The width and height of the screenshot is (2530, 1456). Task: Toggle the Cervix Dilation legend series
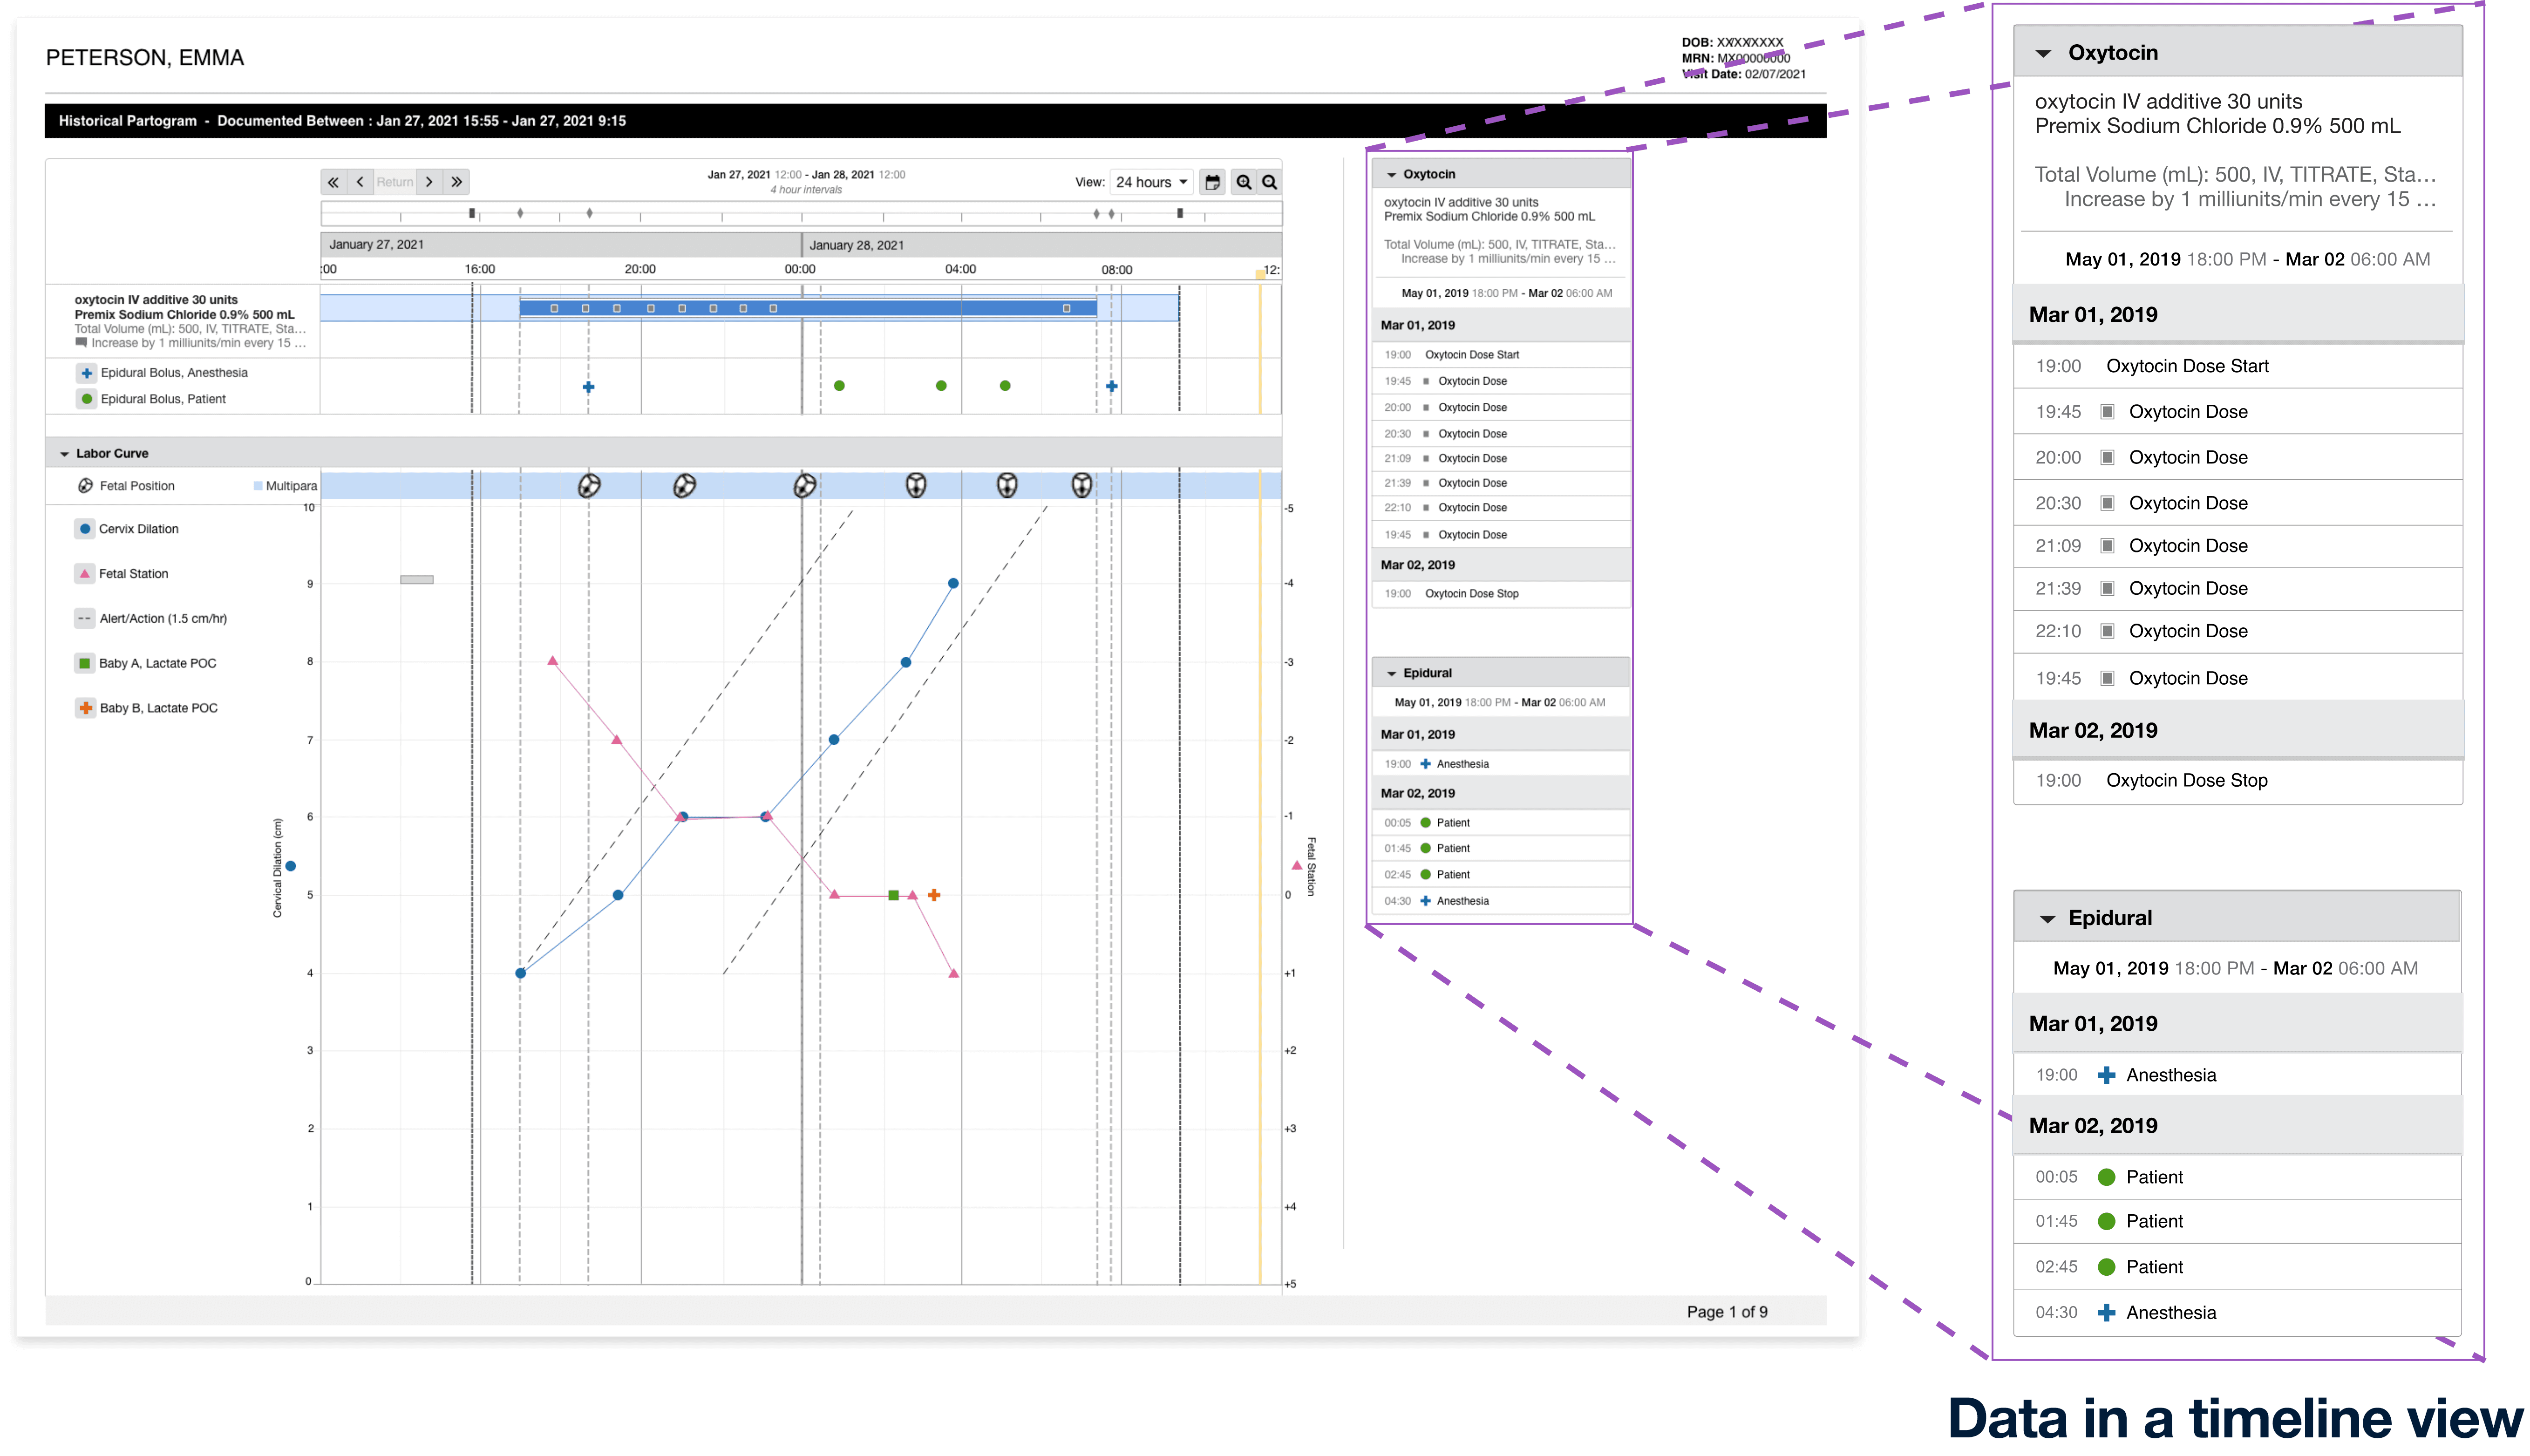tap(85, 529)
